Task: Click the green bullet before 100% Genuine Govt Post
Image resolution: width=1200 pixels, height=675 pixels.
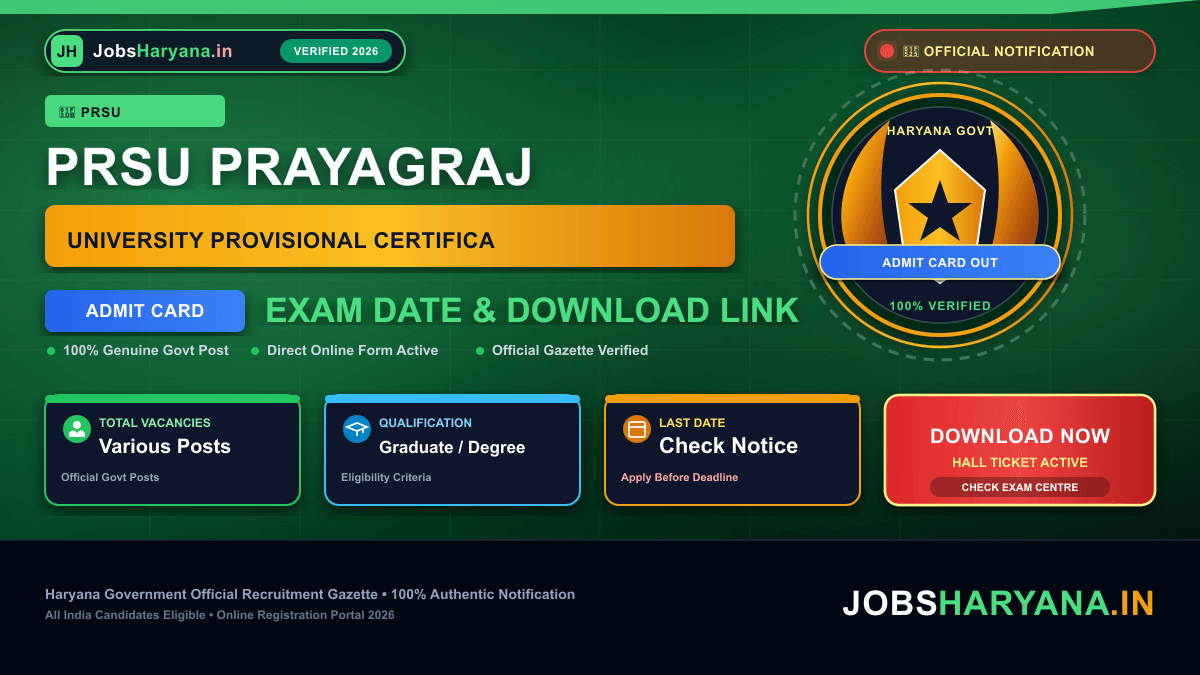Action: [x=51, y=351]
